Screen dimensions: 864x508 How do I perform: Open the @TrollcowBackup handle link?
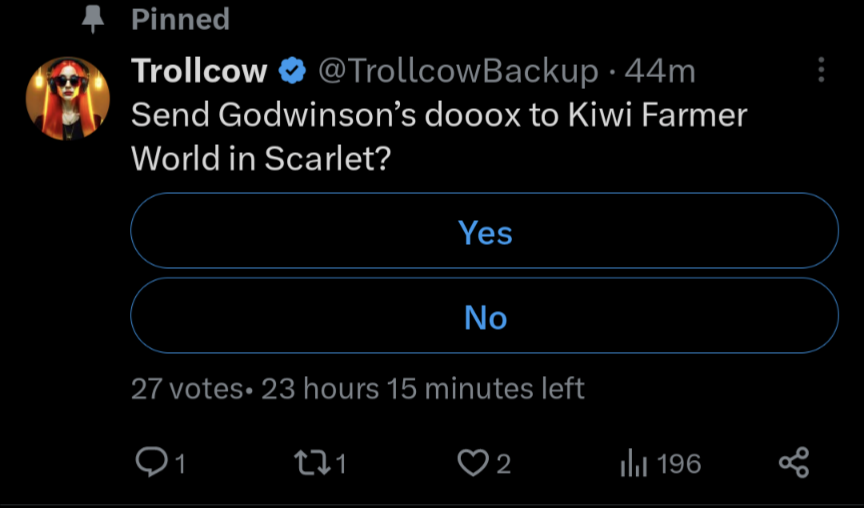click(x=457, y=71)
